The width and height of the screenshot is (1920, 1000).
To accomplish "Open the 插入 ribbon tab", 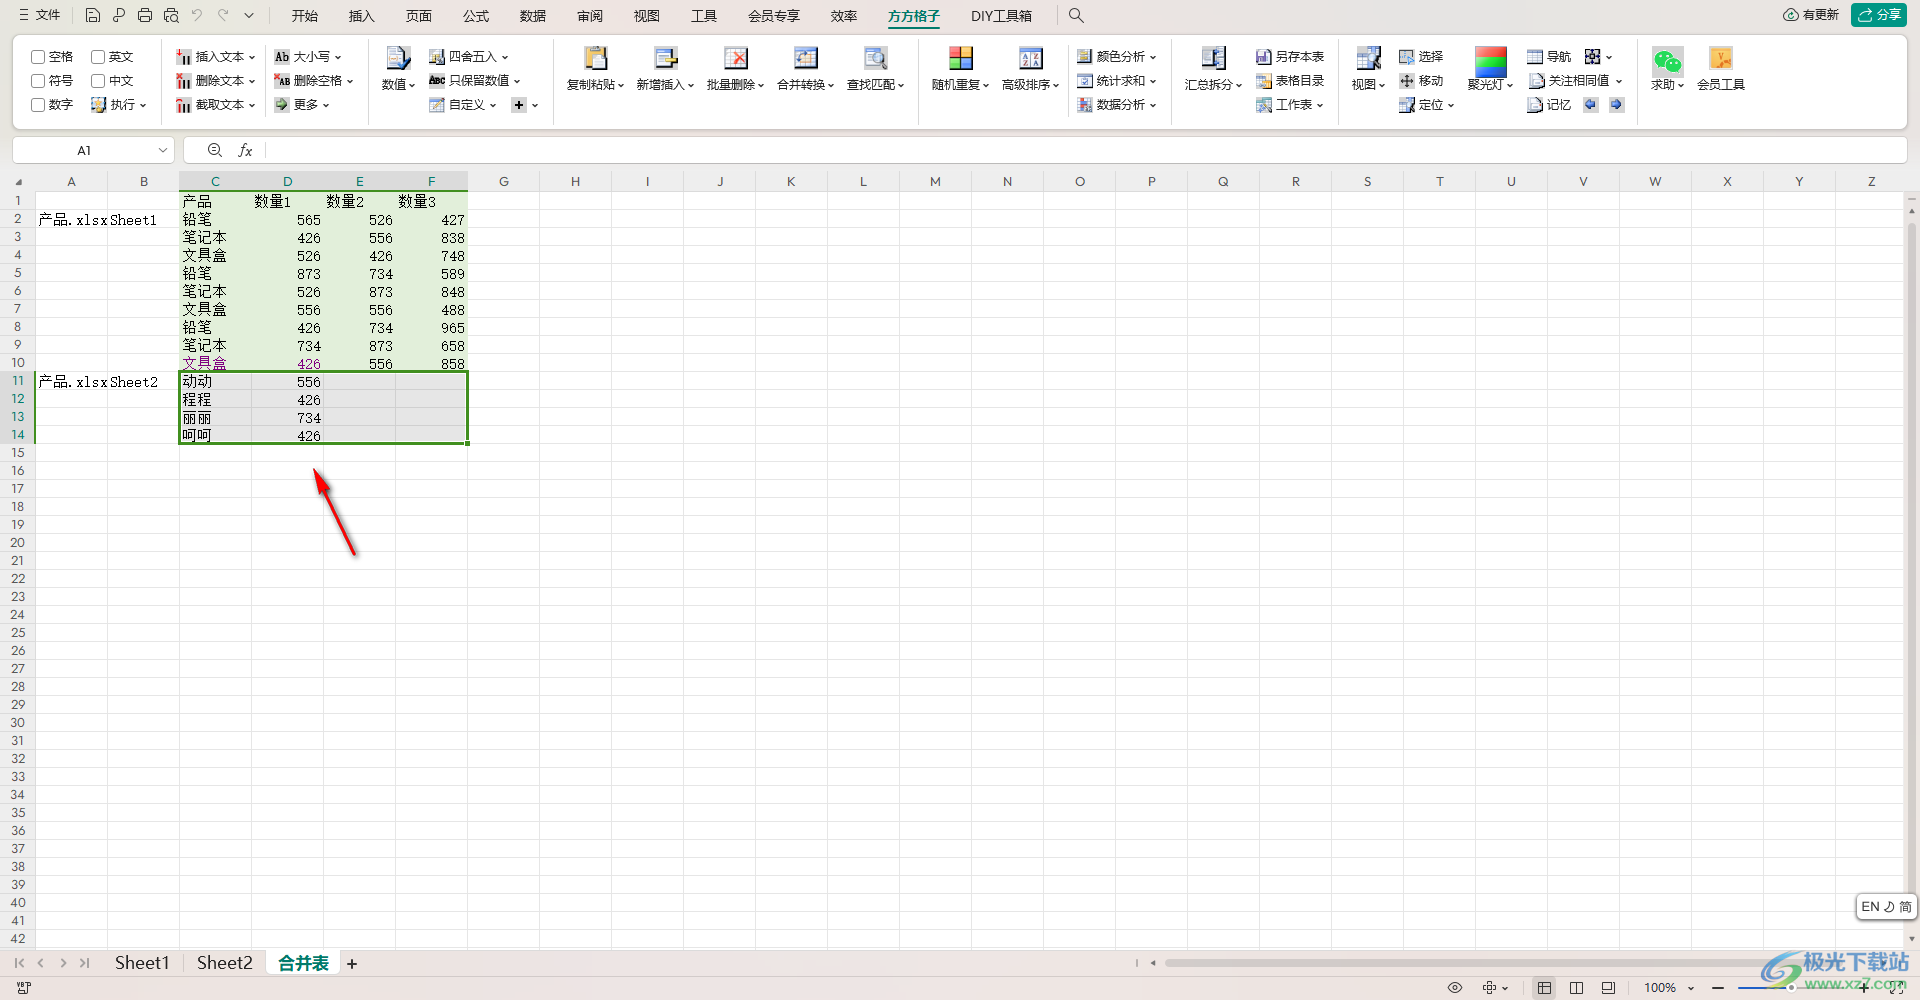I will click(x=362, y=16).
